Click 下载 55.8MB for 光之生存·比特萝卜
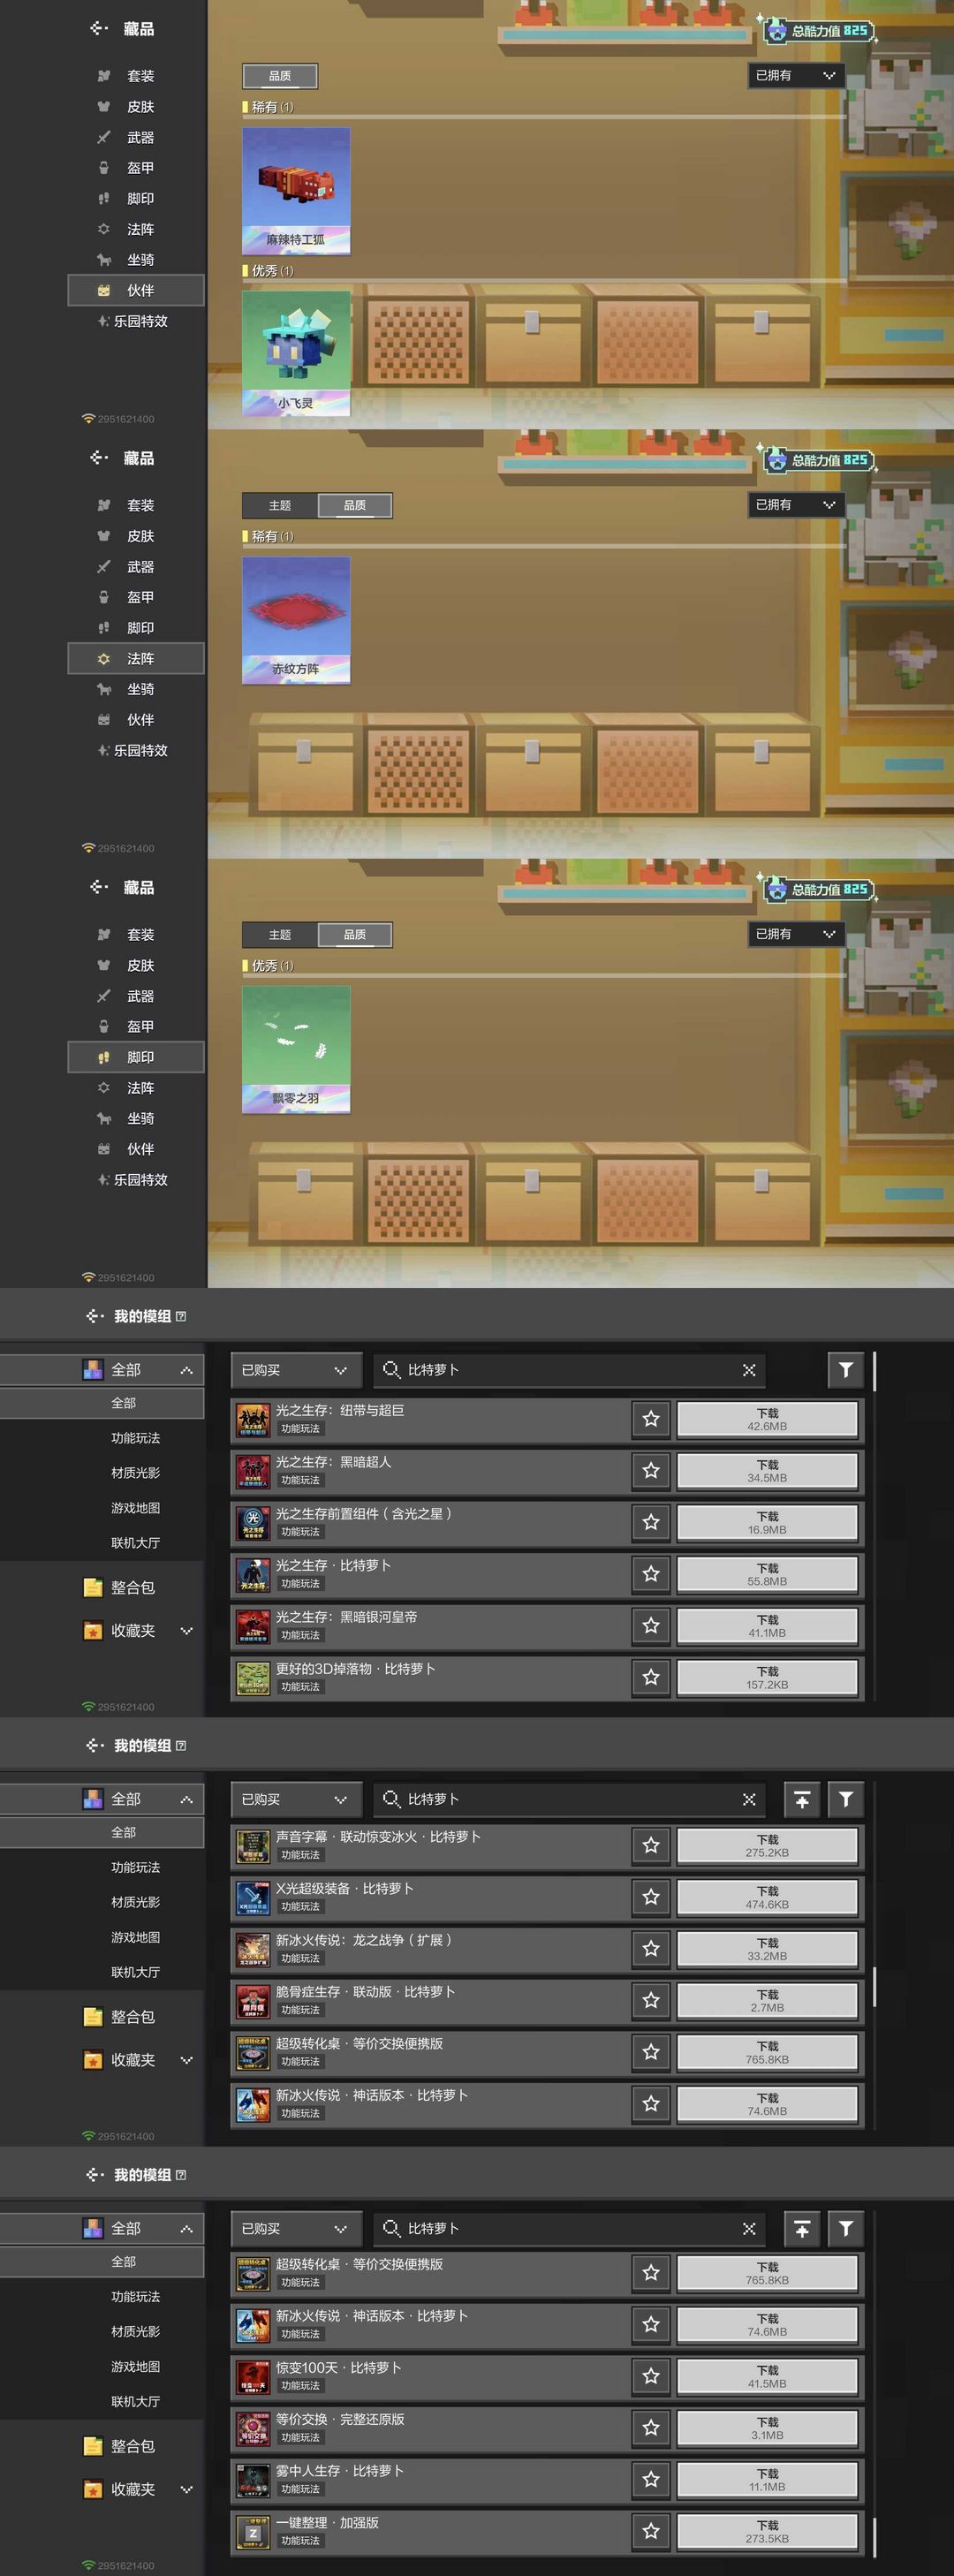 click(767, 1574)
